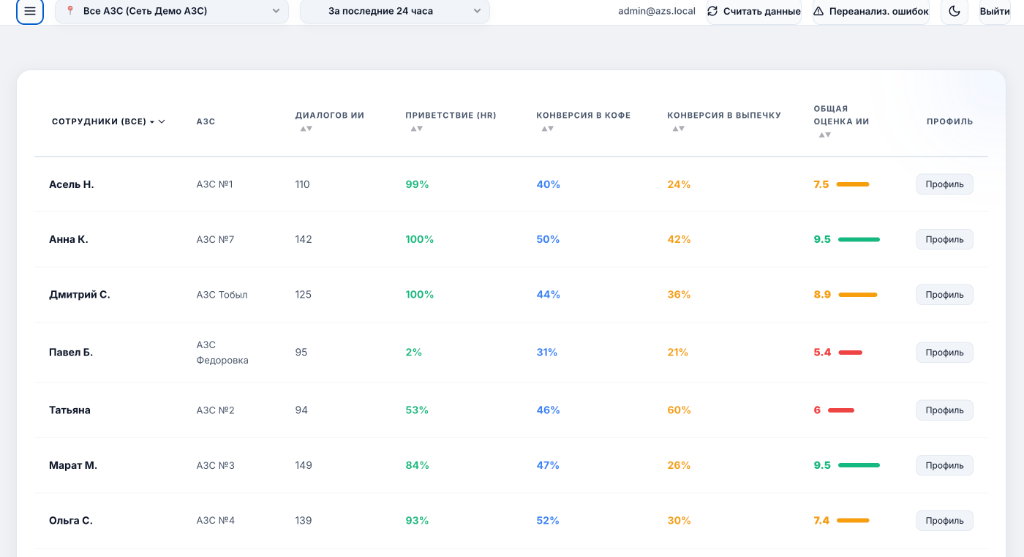The width and height of the screenshot is (1024, 557).
Task: Click station cell АЗС Федоровка
Action: (x=222, y=353)
